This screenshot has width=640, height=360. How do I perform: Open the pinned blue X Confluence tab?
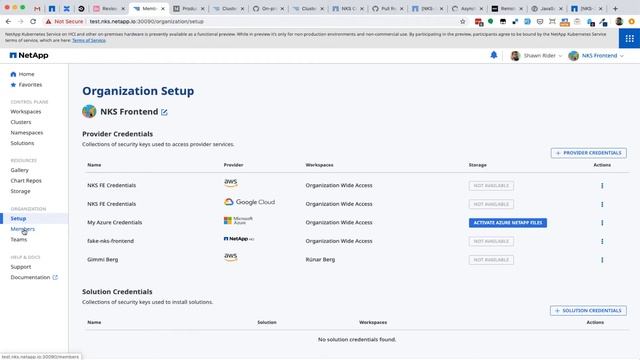click(x=67, y=8)
